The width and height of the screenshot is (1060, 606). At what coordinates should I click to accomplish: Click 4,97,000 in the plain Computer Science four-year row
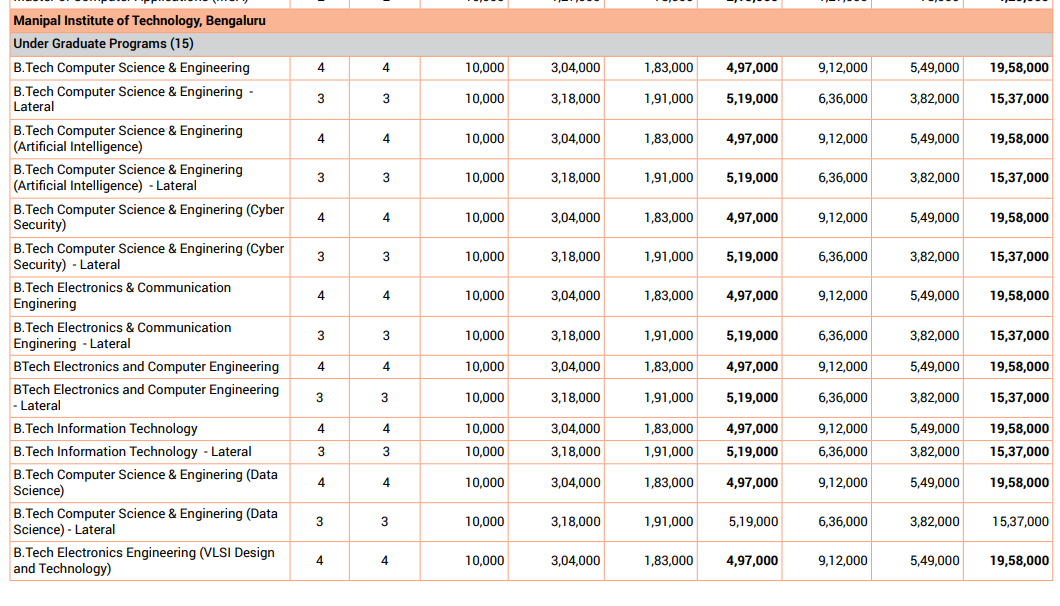(x=752, y=68)
